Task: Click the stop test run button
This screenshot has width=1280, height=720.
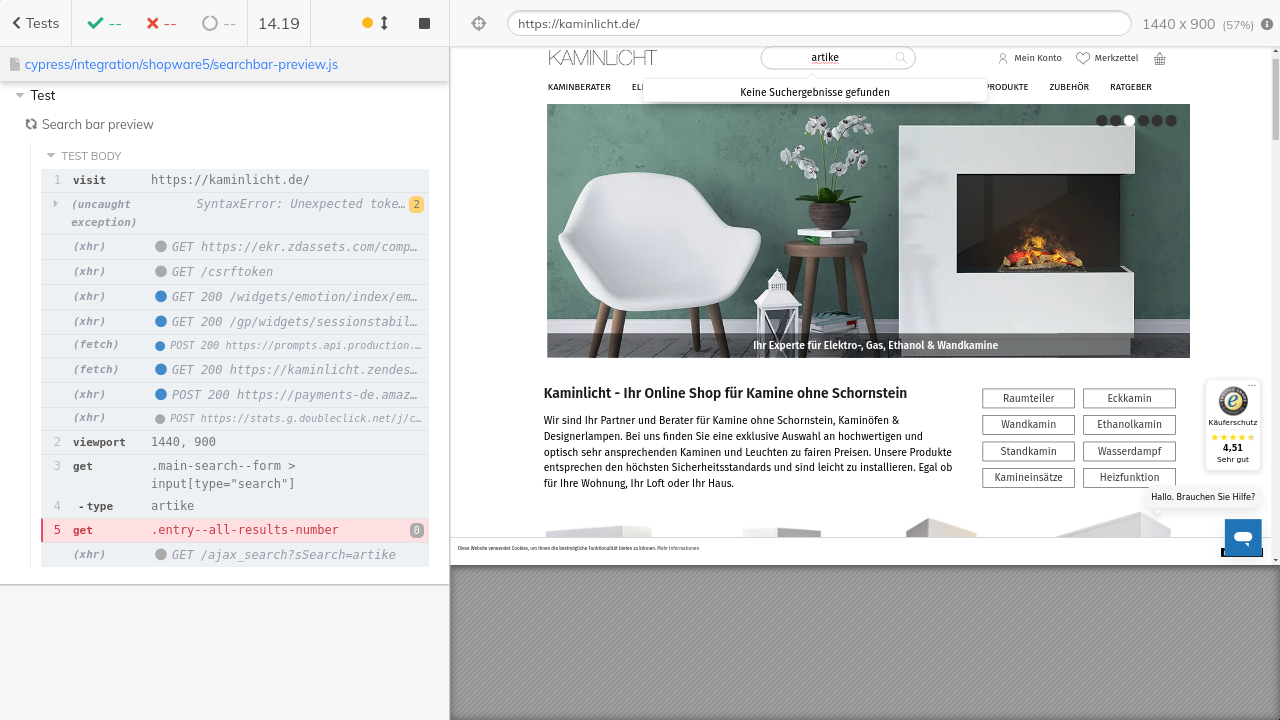Action: pyautogui.click(x=424, y=23)
